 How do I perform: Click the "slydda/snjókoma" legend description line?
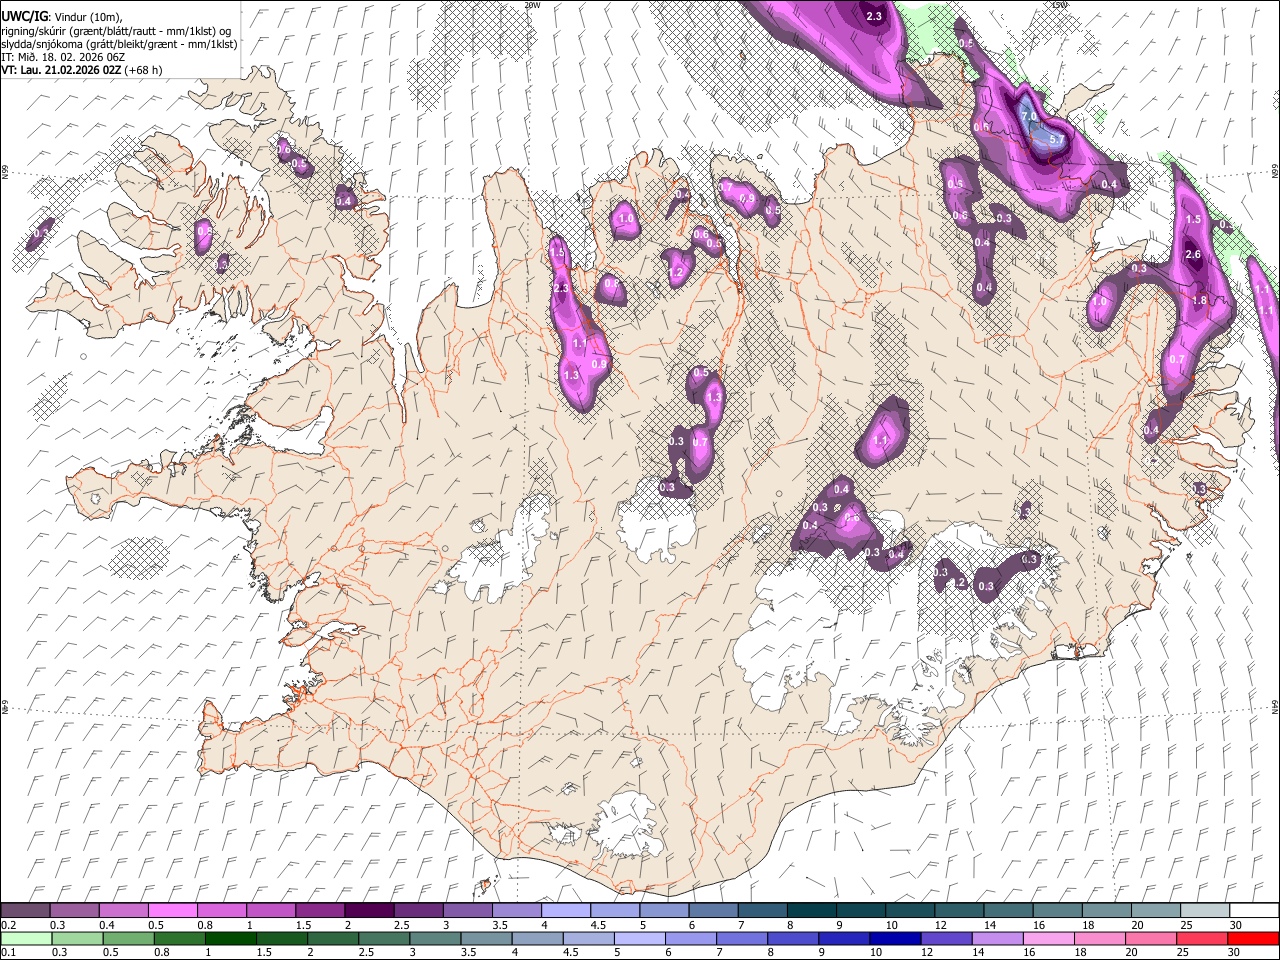[x=119, y=44]
